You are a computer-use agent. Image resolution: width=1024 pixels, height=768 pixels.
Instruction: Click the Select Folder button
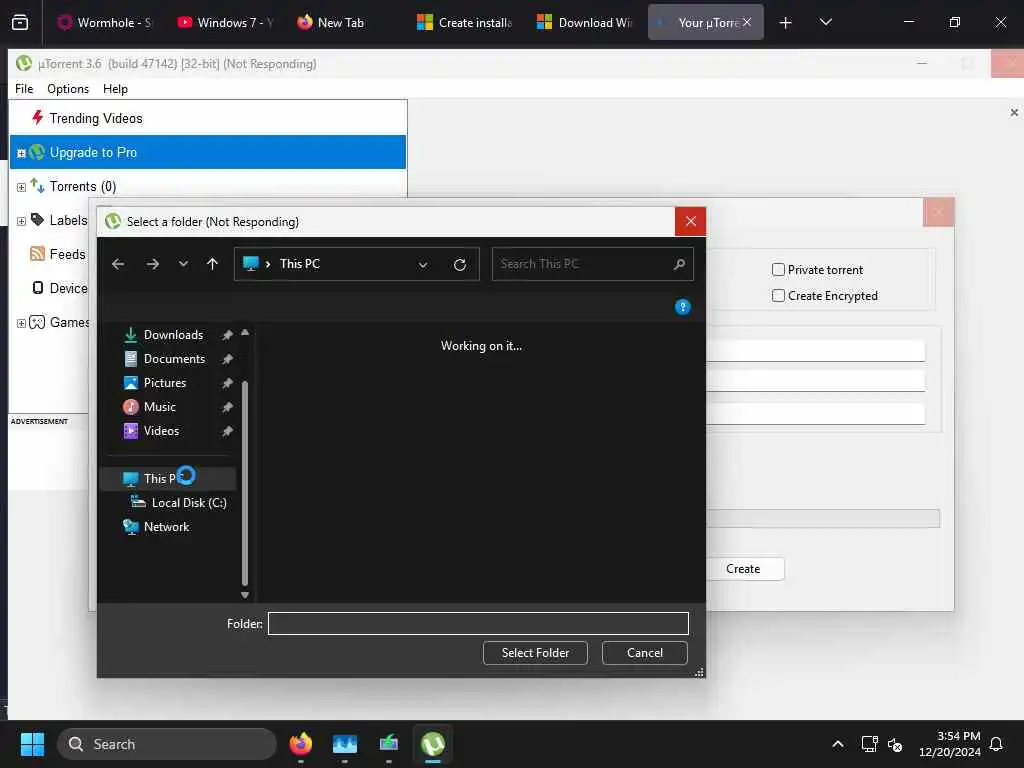coord(535,652)
